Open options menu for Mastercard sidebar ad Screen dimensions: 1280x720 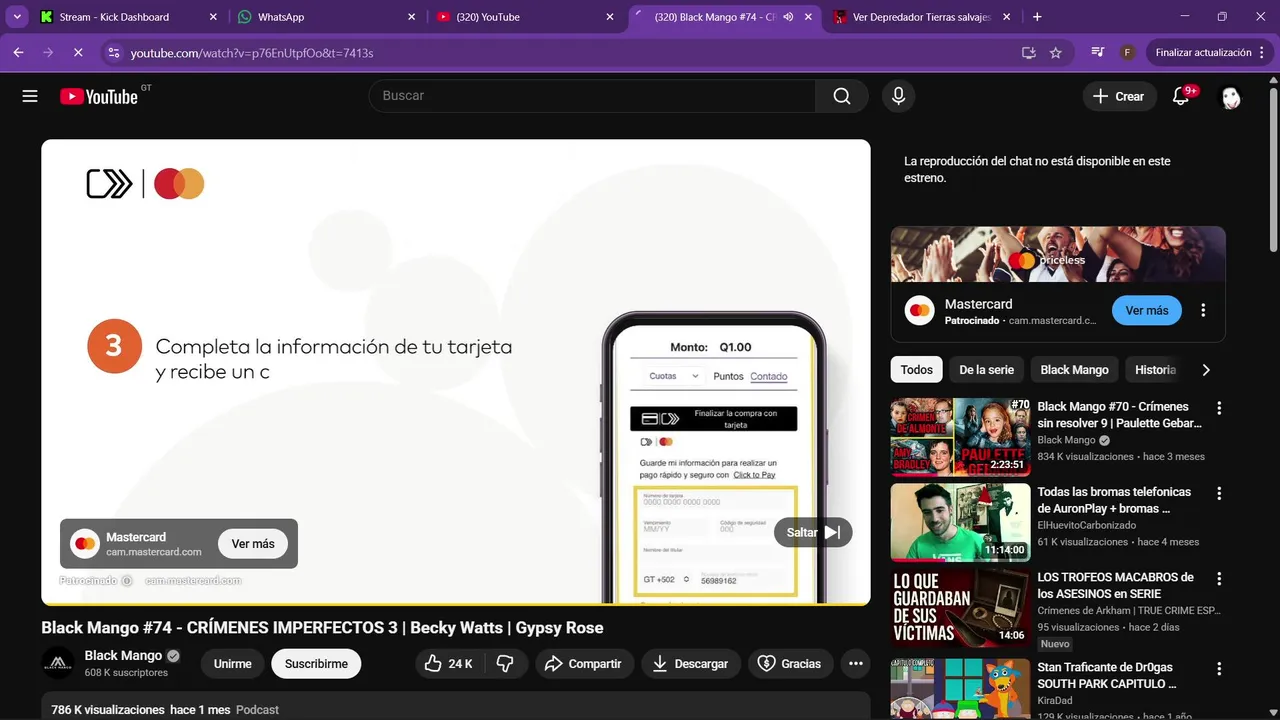[x=1203, y=311]
